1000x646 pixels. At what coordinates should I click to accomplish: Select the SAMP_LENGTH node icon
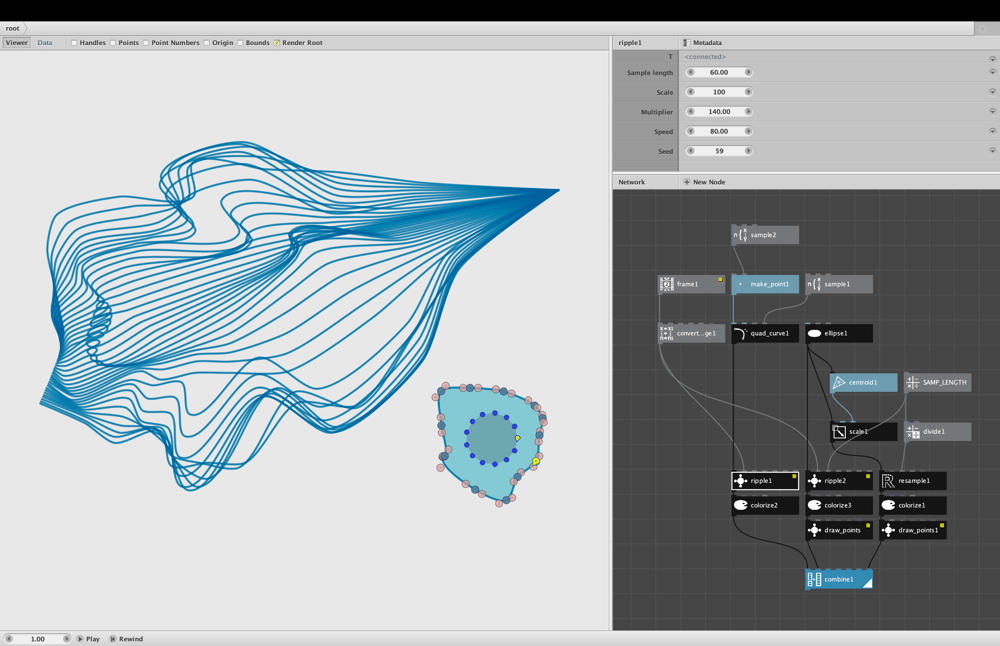913,382
